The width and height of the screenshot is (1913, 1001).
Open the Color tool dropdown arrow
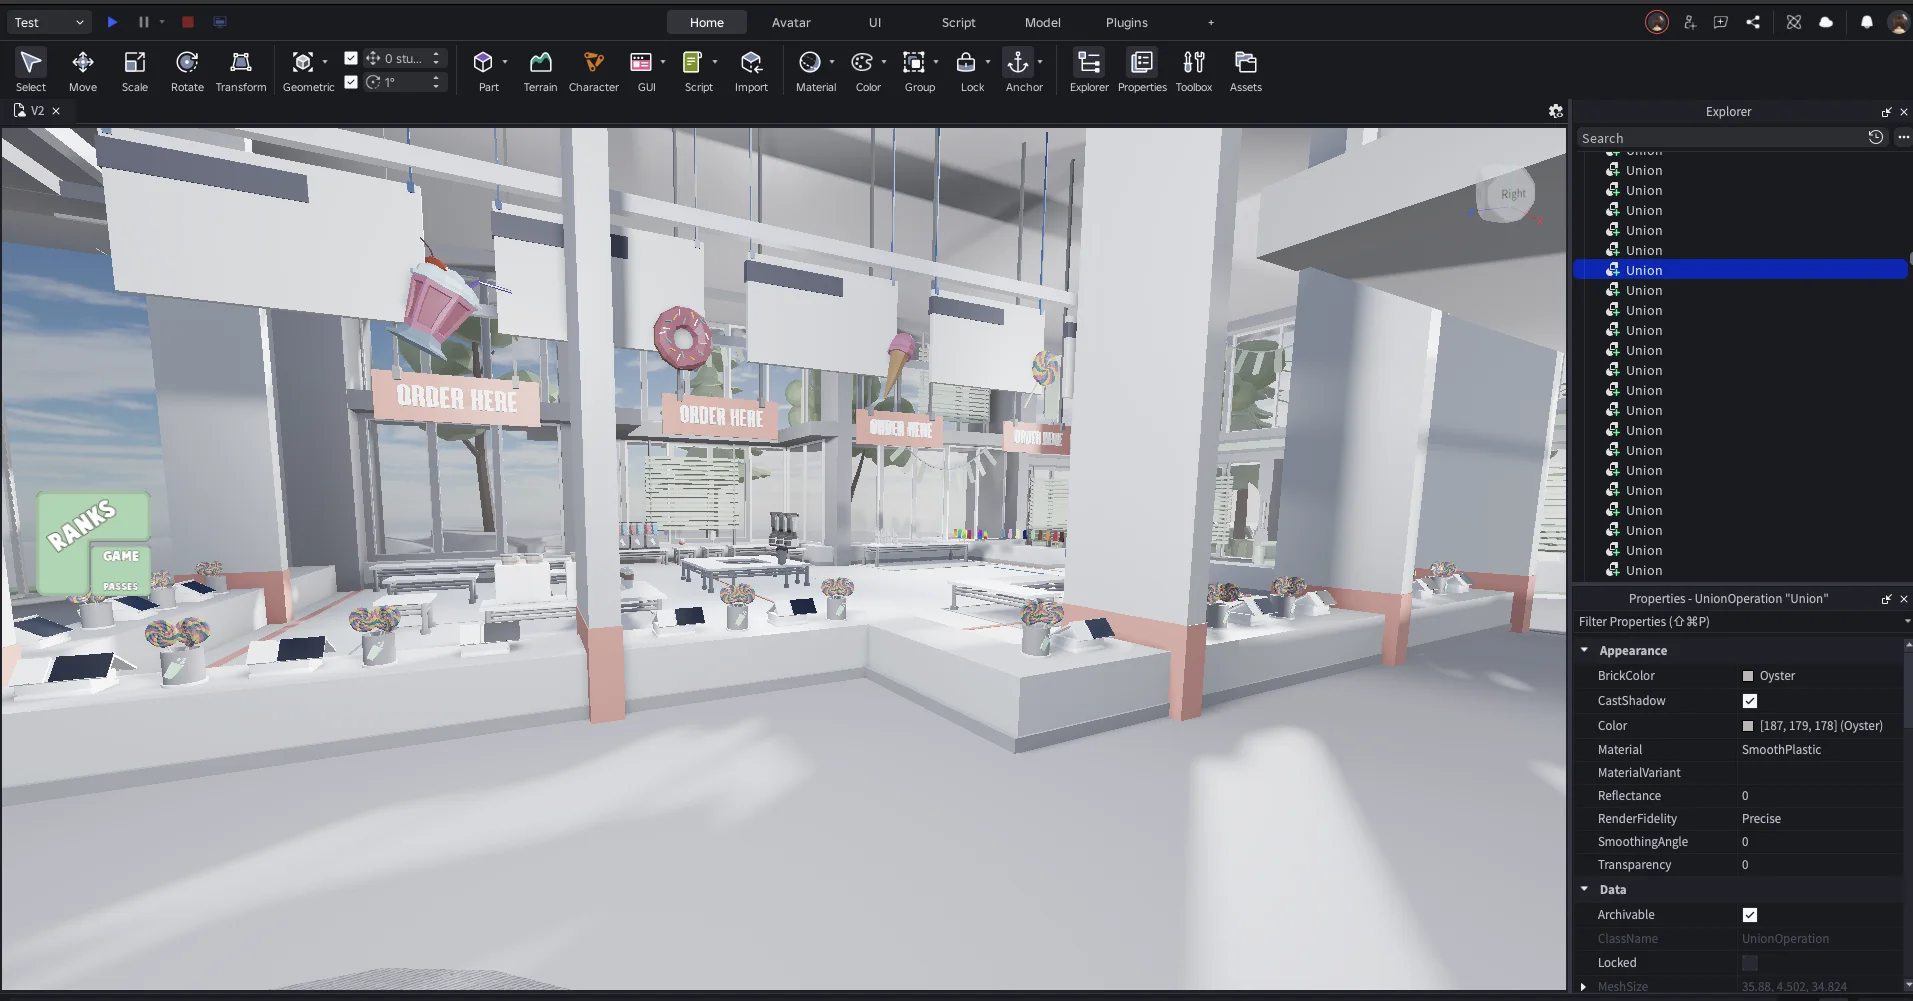[x=884, y=62]
